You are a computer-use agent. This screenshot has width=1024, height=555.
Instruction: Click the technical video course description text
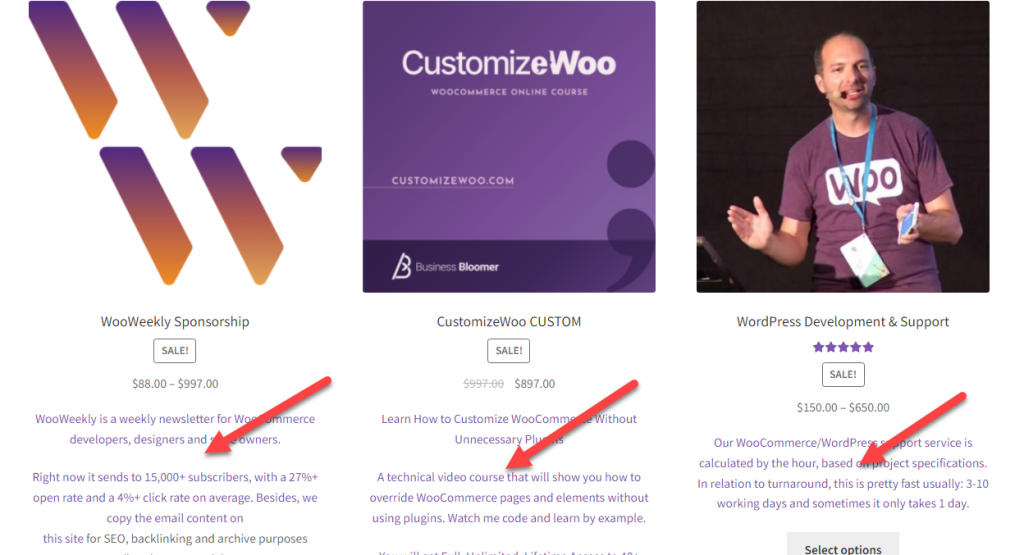coord(509,498)
